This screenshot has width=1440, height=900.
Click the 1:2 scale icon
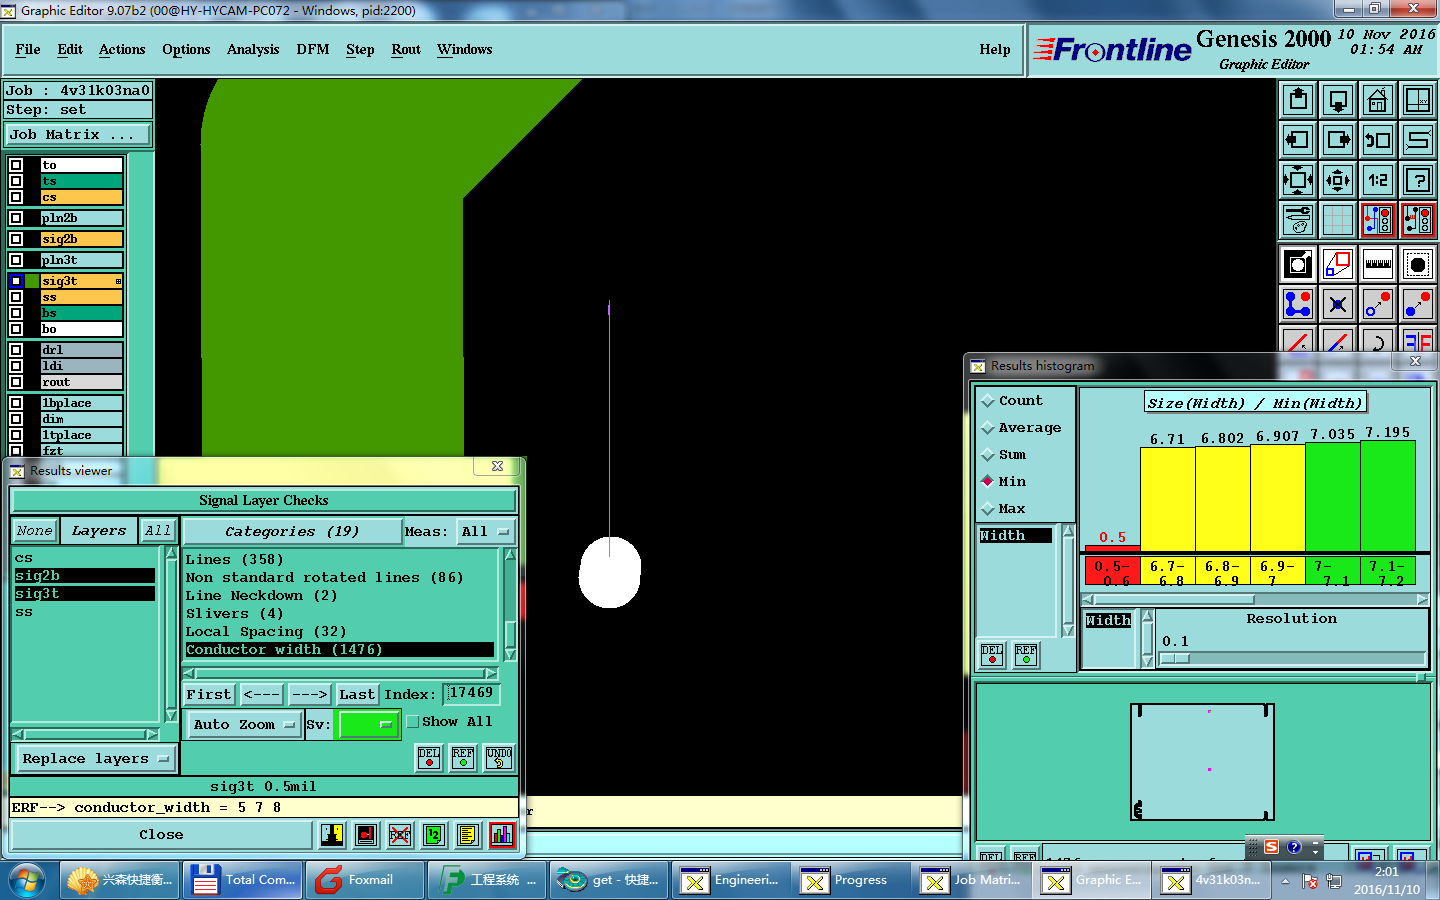pyautogui.click(x=1378, y=180)
